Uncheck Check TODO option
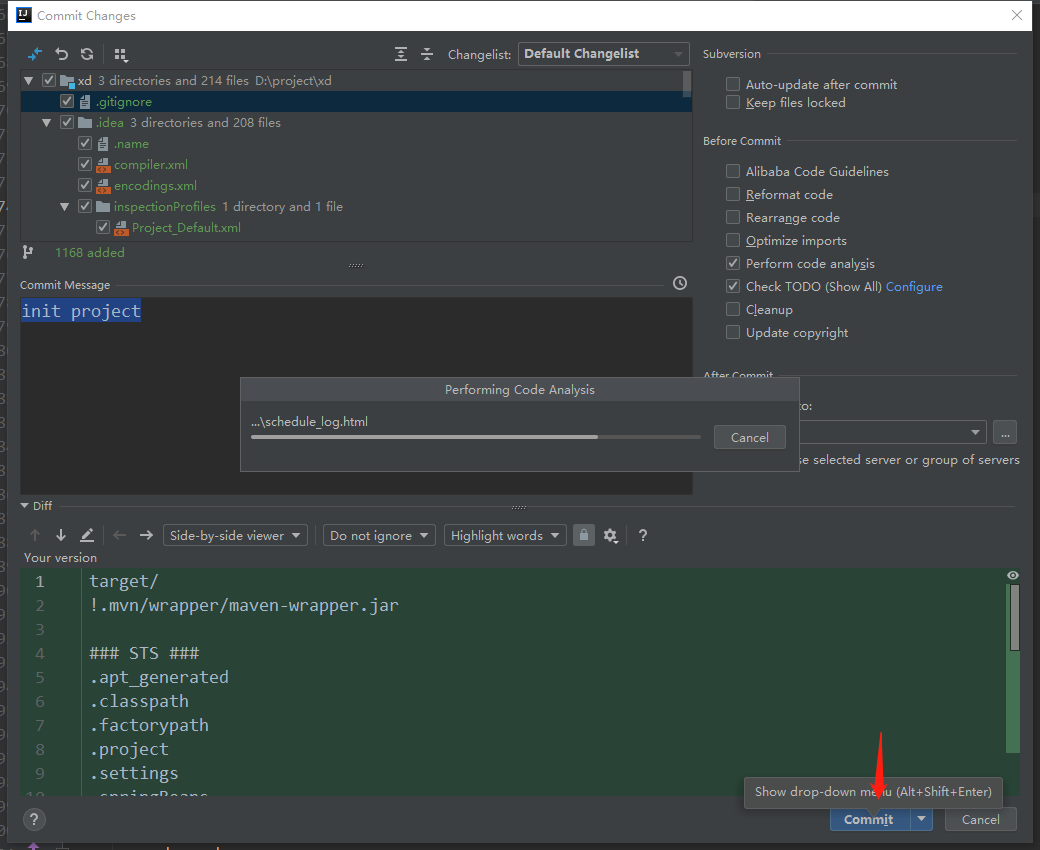 pos(733,286)
